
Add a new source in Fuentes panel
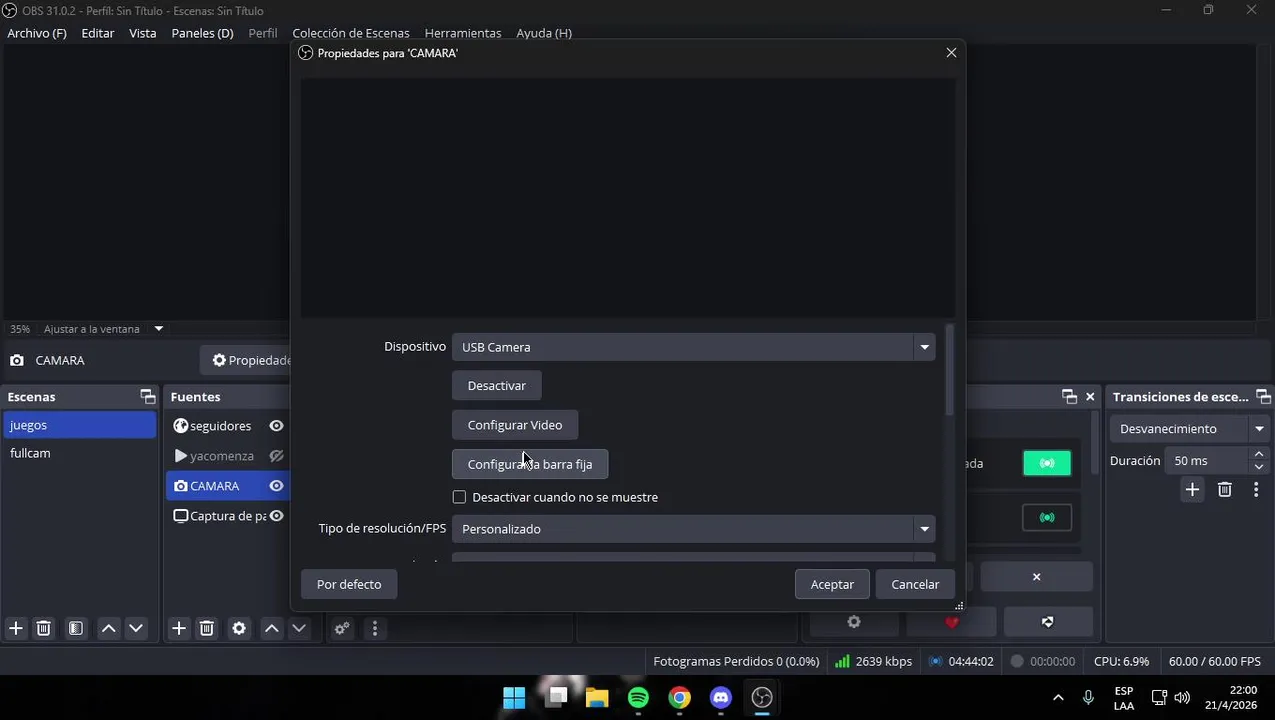(x=179, y=628)
